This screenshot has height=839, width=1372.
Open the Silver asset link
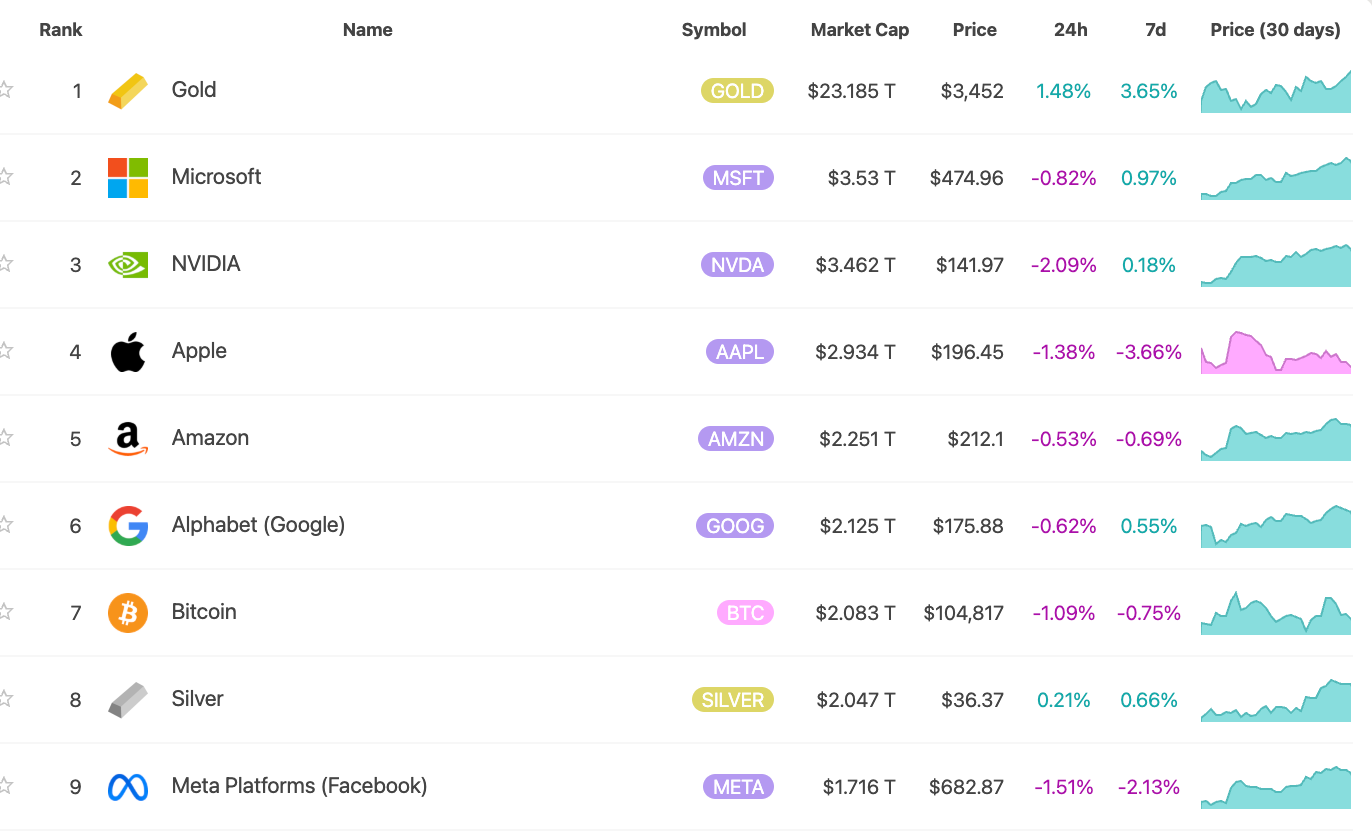197,699
